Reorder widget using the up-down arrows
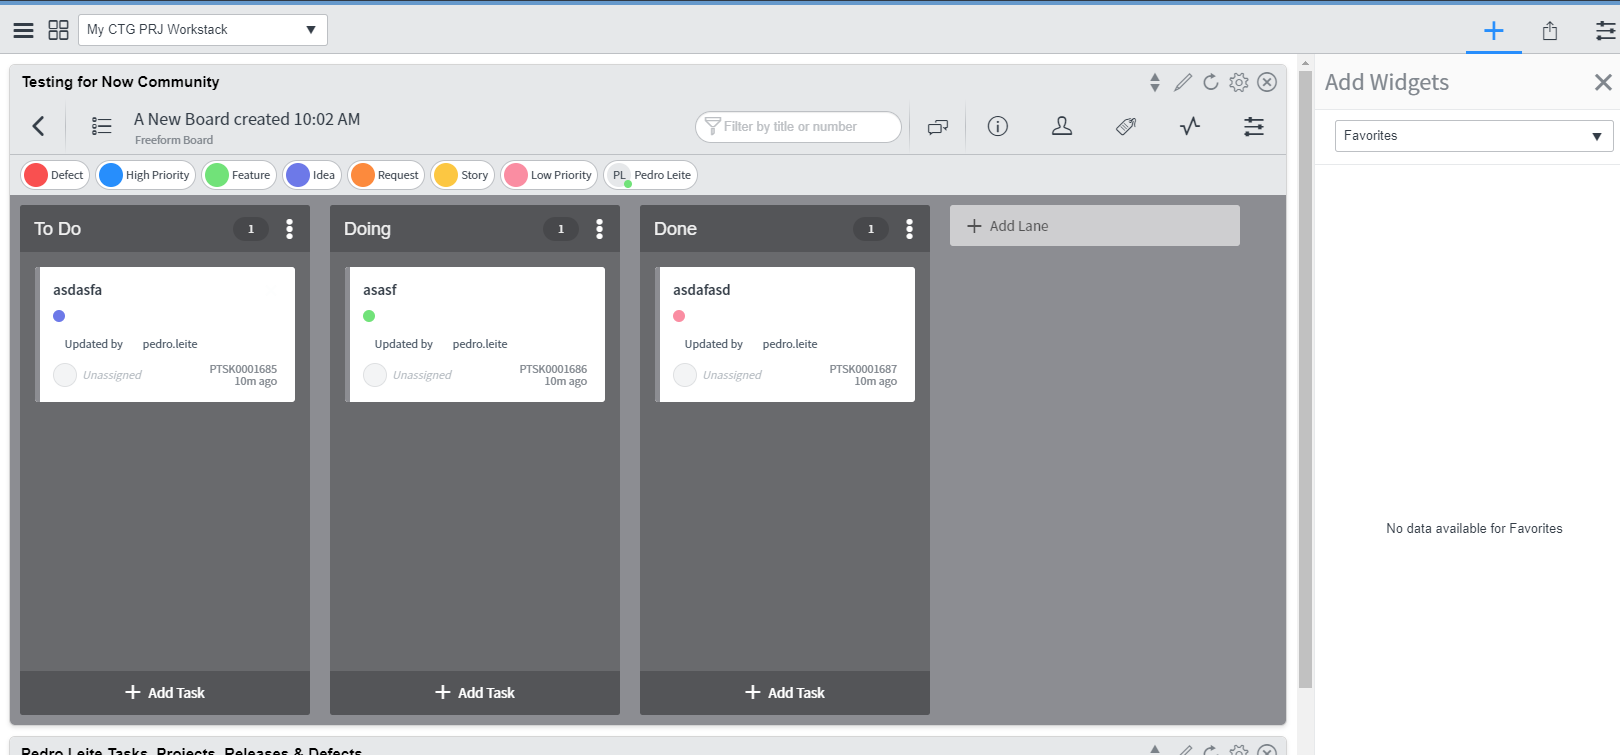The height and width of the screenshot is (755, 1620). click(1155, 82)
